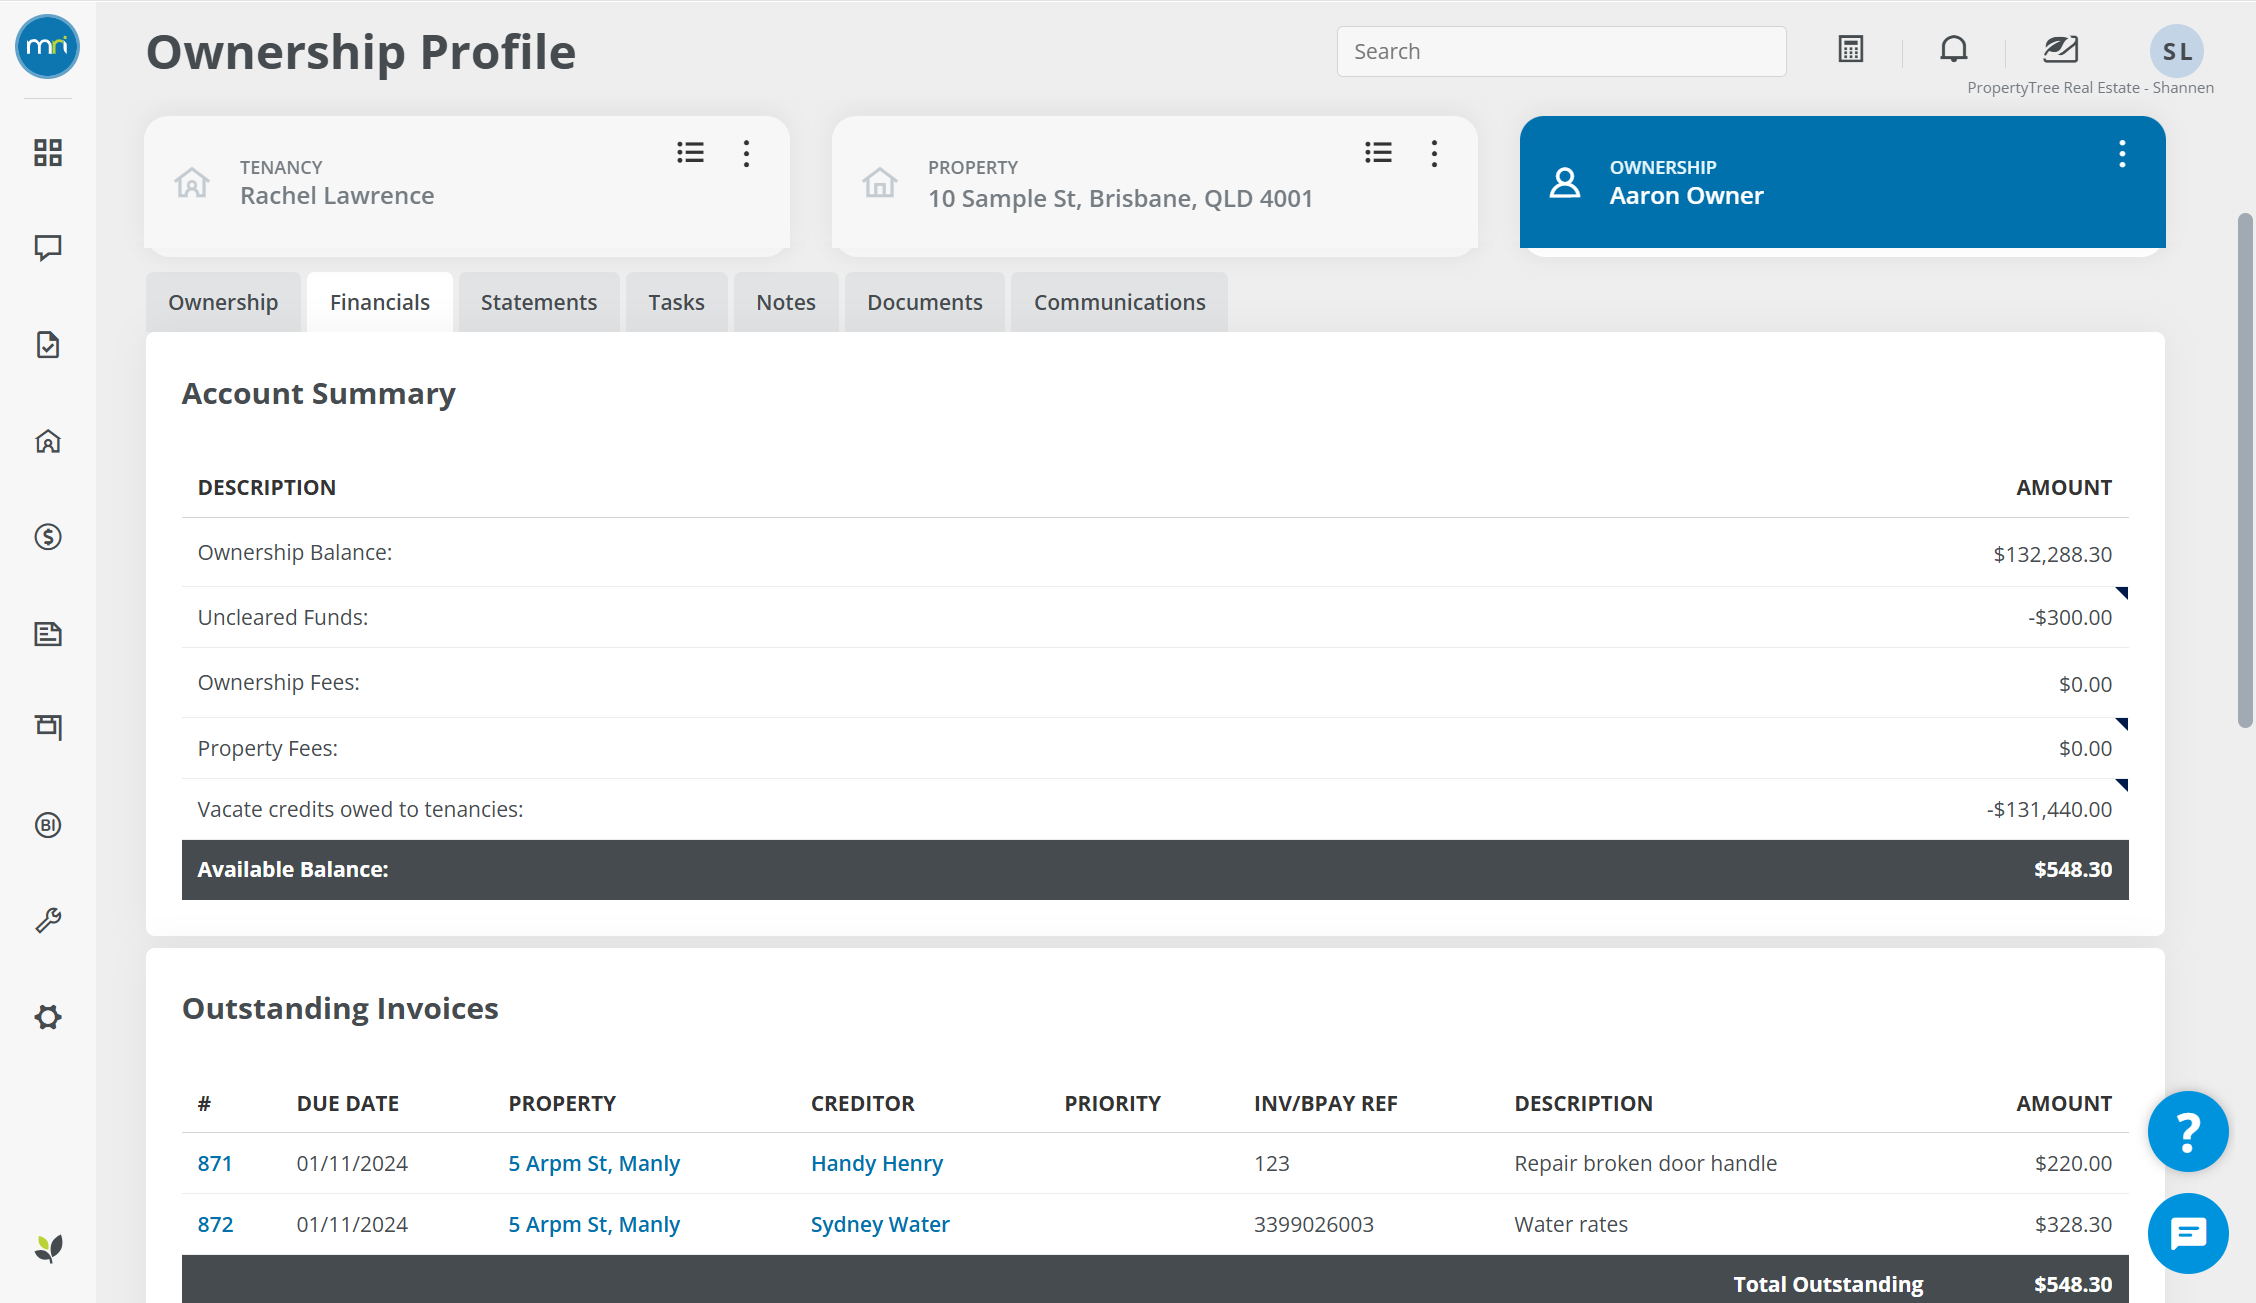Click the Uncleared Funds amount -$300.00
The height and width of the screenshot is (1303, 2256).
coord(2070,617)
